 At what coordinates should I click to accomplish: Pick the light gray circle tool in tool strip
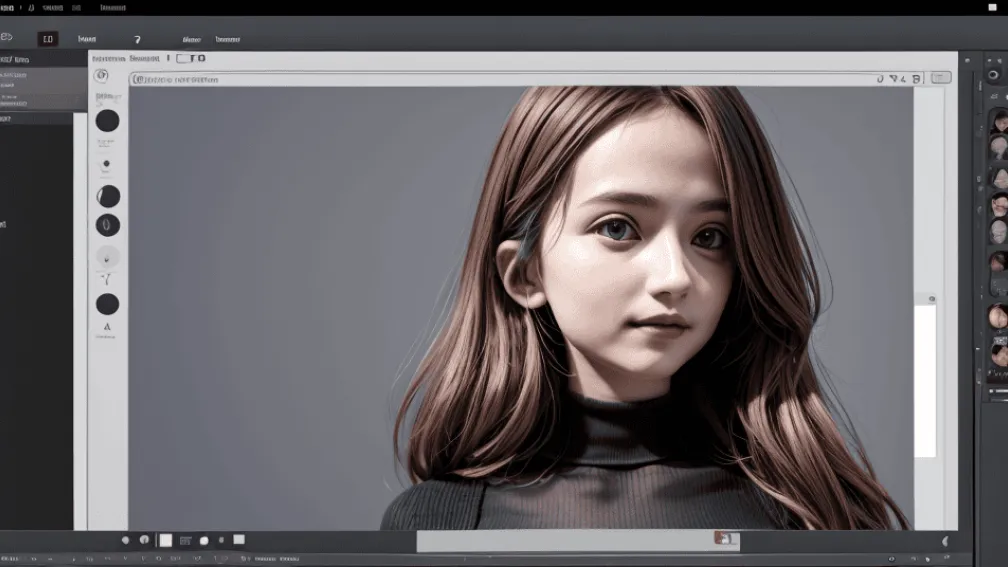(107, 256)
